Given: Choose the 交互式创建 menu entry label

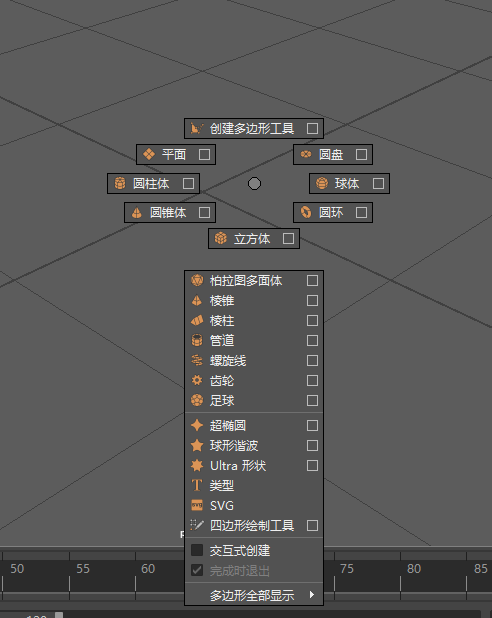Looking at the screenshot, I should click(240, 550).
